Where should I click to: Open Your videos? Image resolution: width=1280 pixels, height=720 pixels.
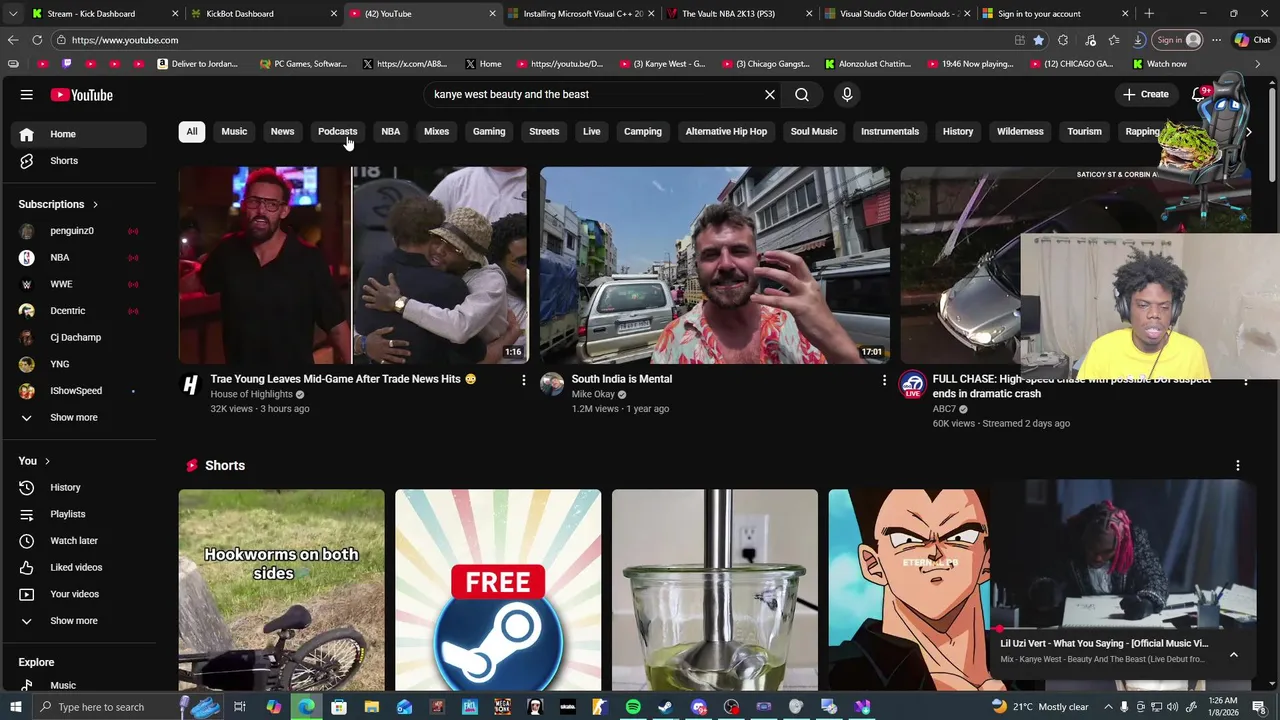tap(78, 594)
